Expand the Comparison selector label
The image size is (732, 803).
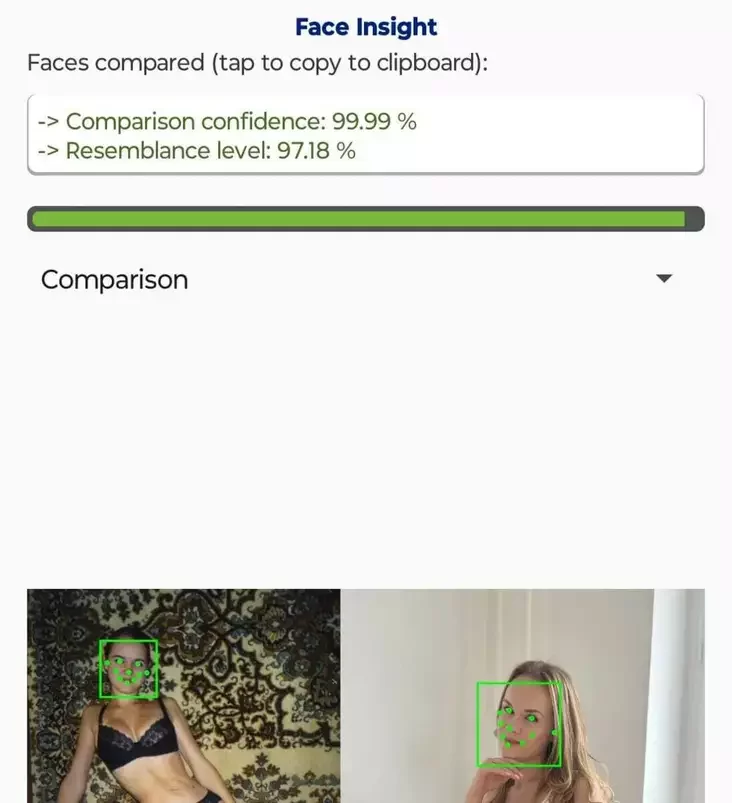point(115,280)
